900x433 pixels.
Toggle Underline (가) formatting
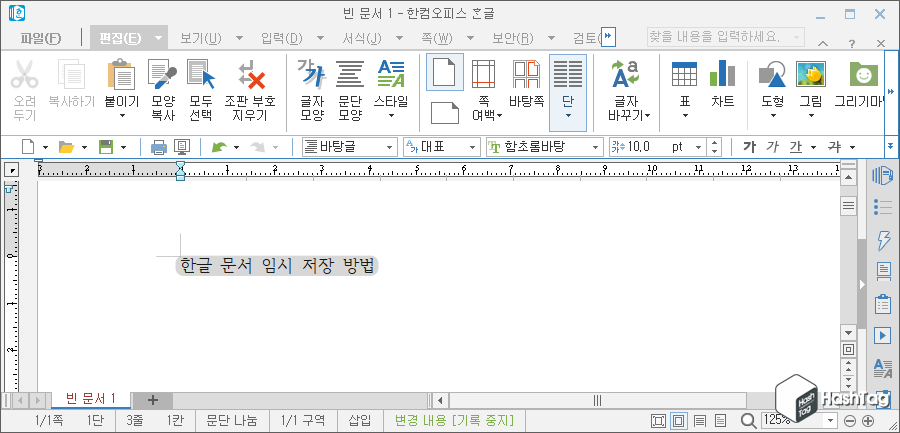tap(796, 147)
